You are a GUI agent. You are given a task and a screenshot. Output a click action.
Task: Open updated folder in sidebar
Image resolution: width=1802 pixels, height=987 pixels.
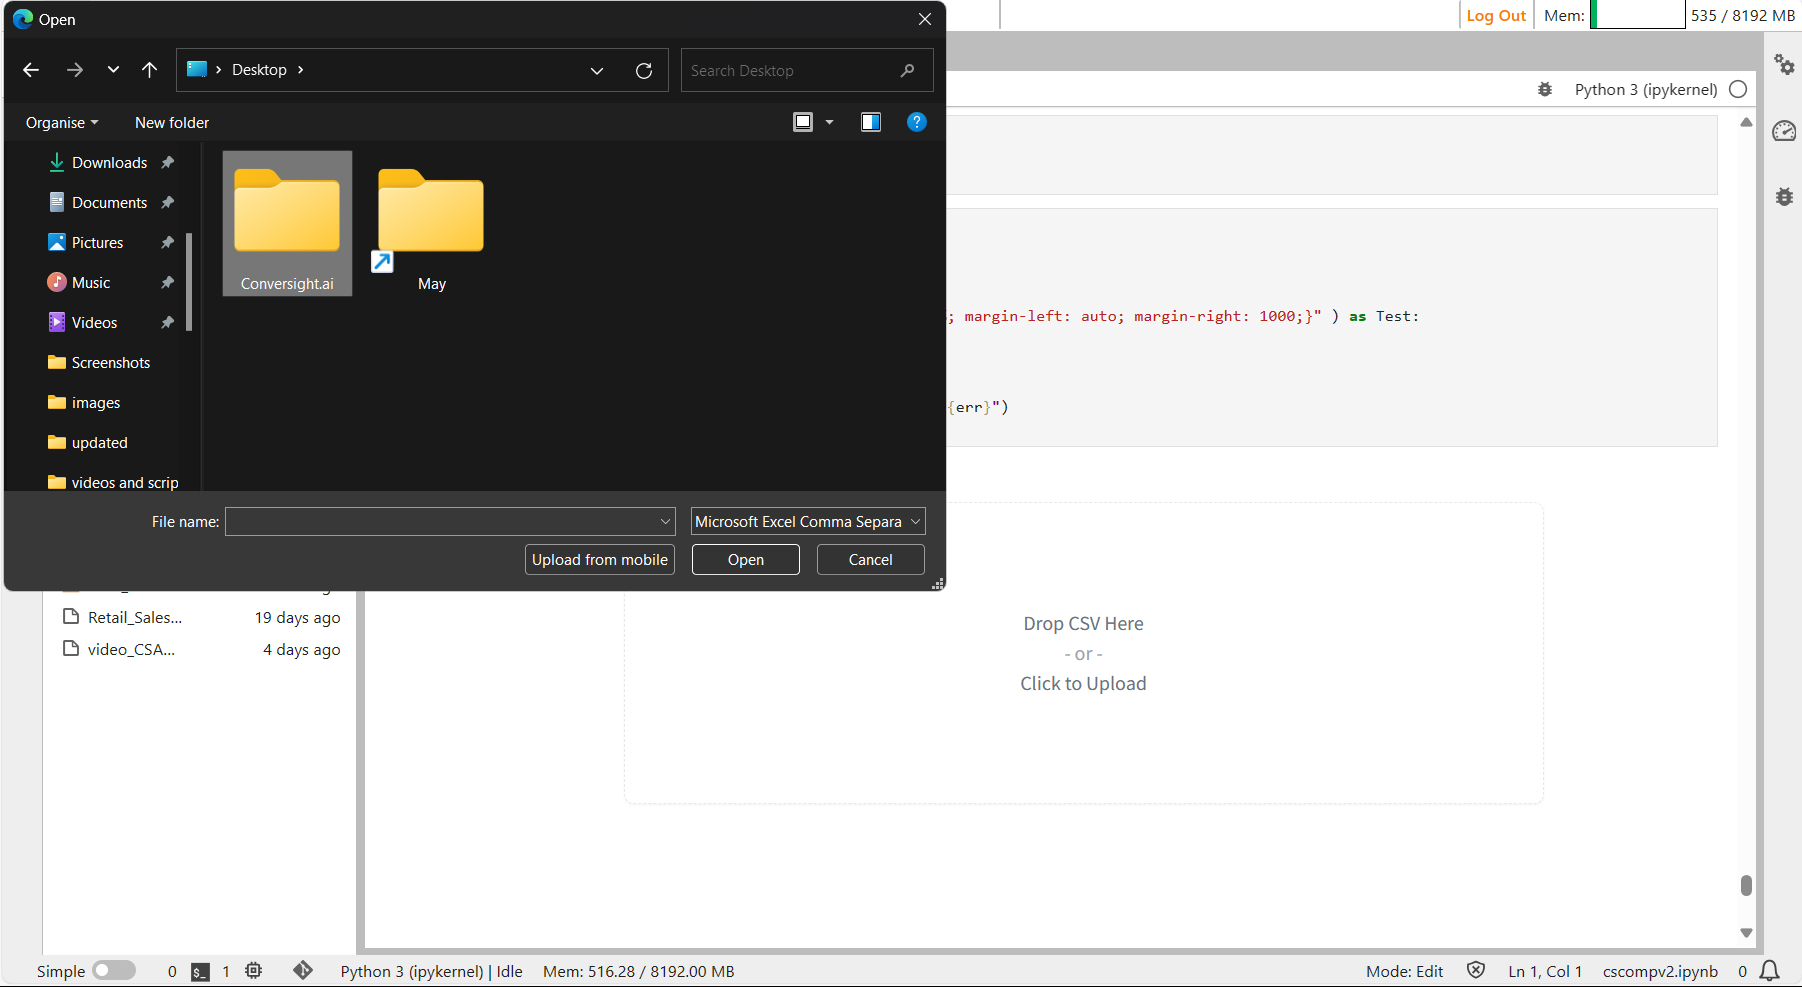point(98,442)
